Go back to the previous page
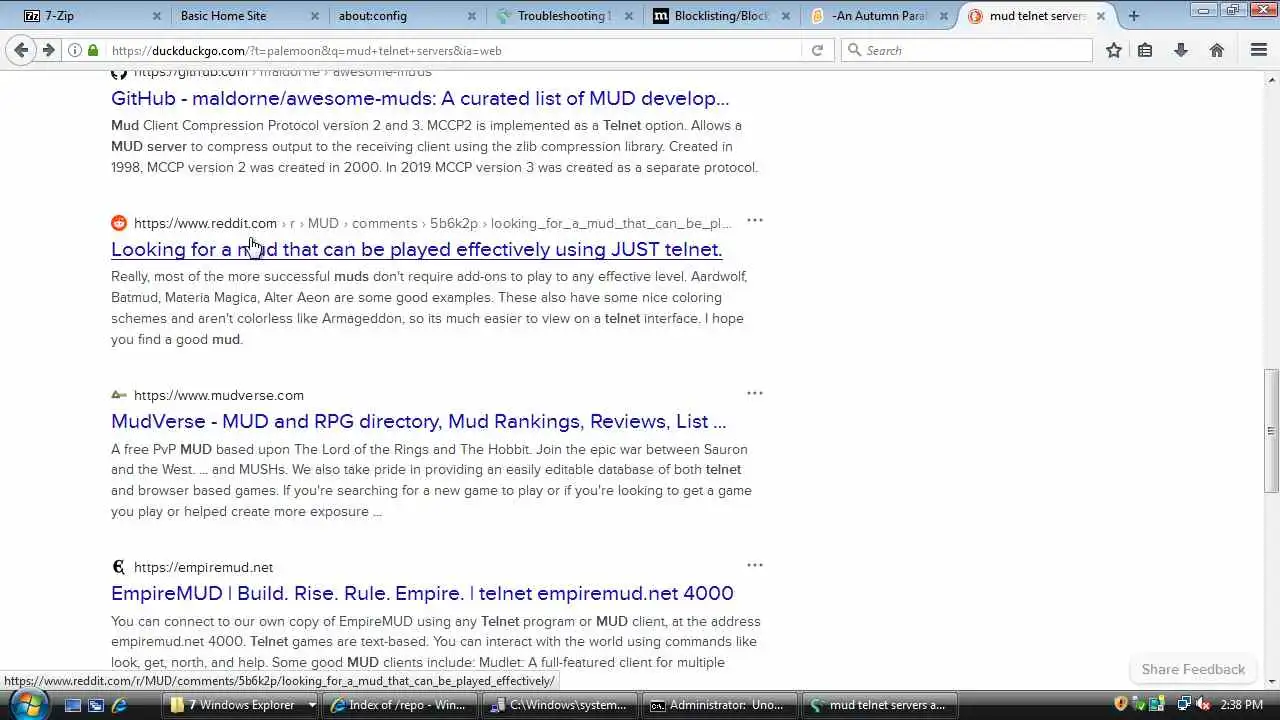 pos(21,50)
